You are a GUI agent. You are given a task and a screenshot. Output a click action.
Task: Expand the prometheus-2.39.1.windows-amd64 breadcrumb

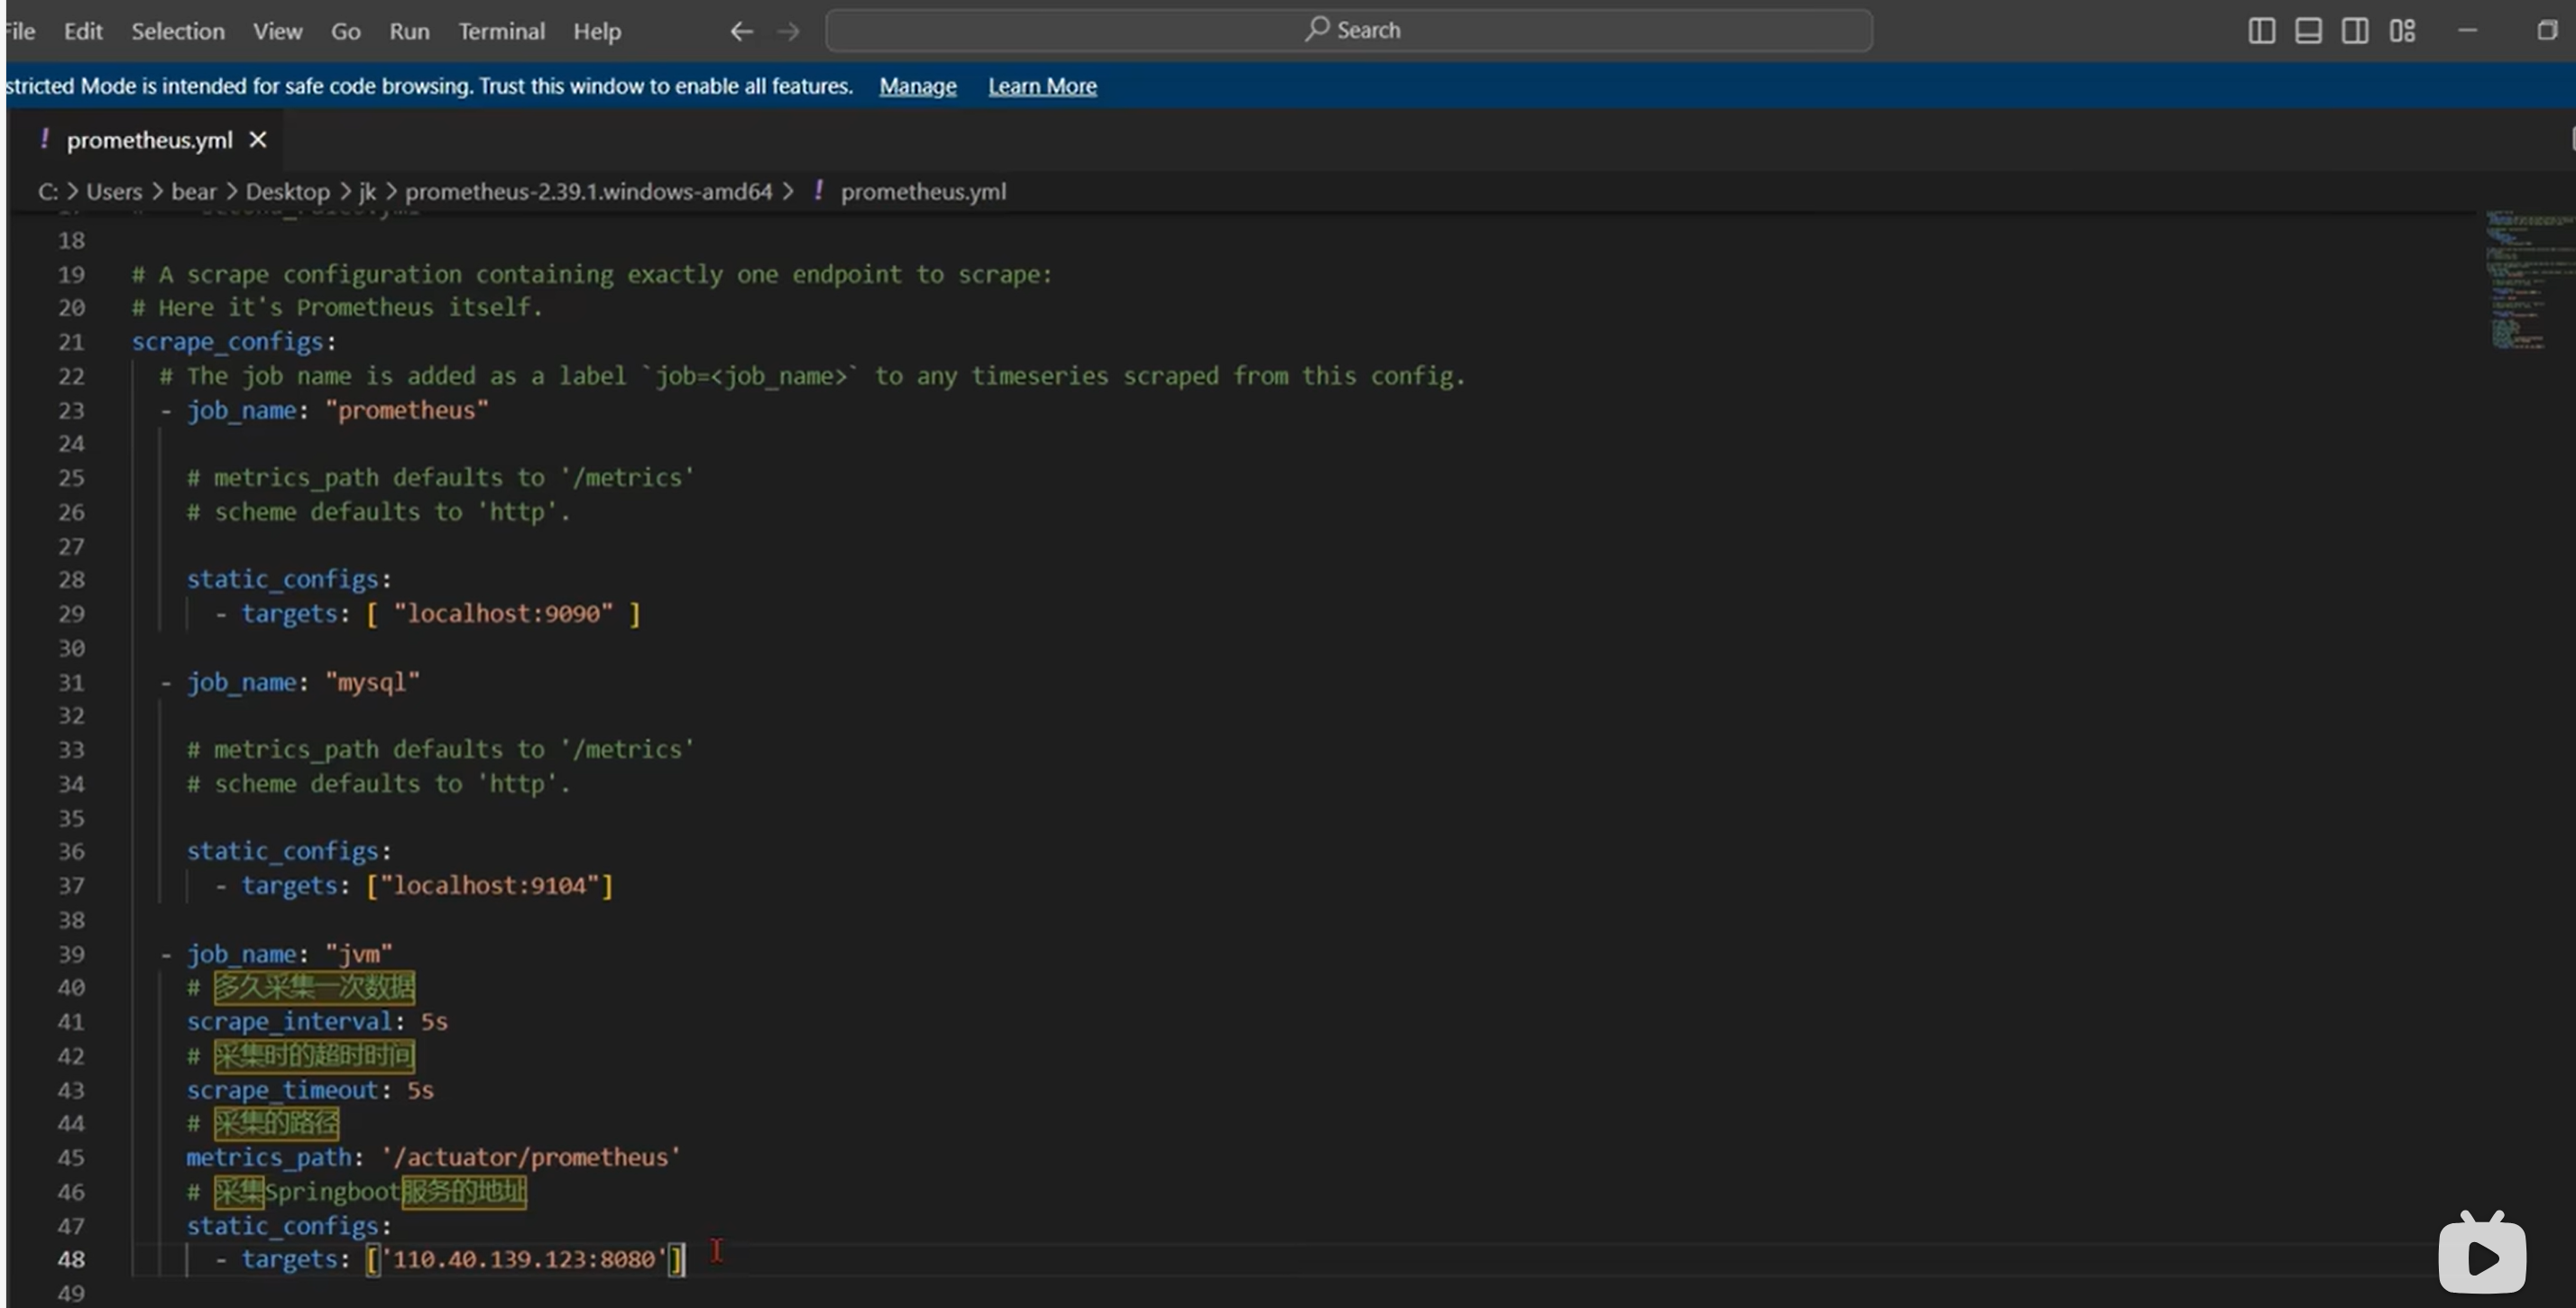(x=588, y=191)
